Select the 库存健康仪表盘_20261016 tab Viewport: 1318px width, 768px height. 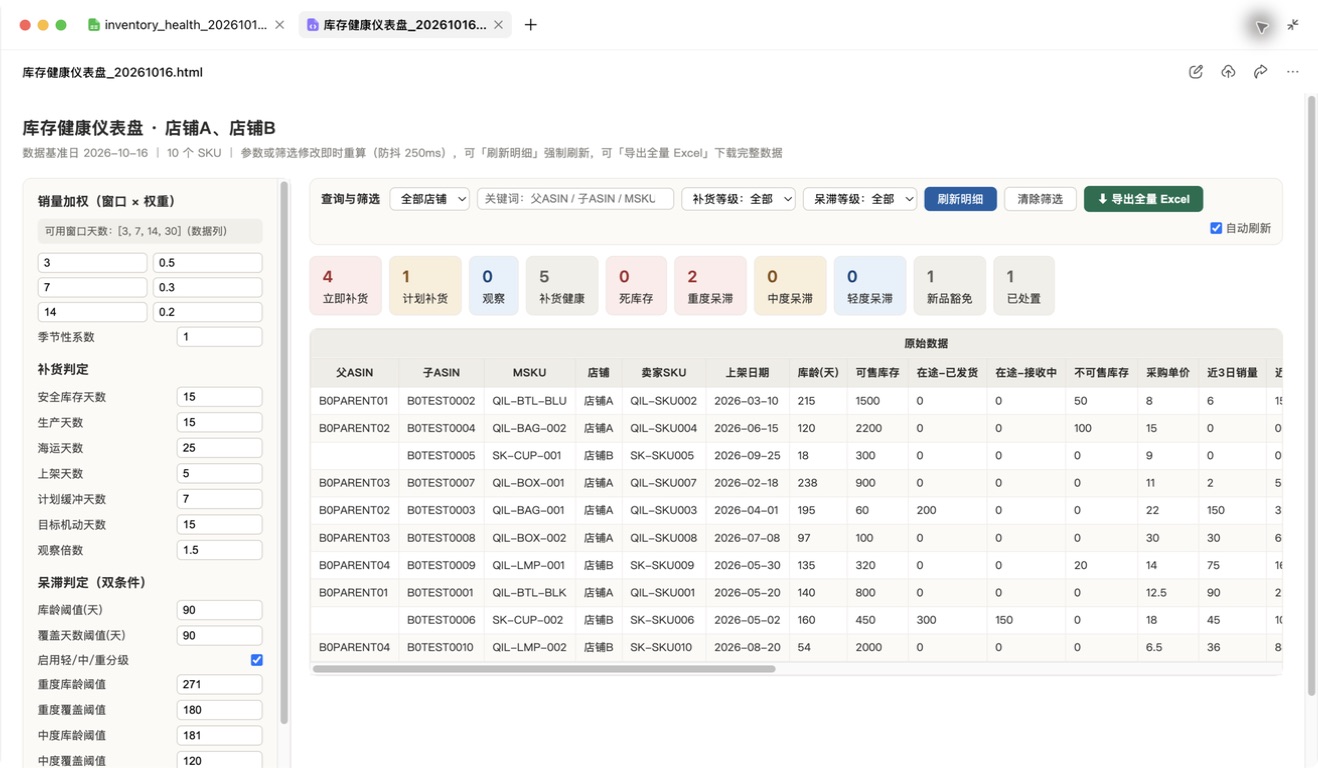coord(404,25)
